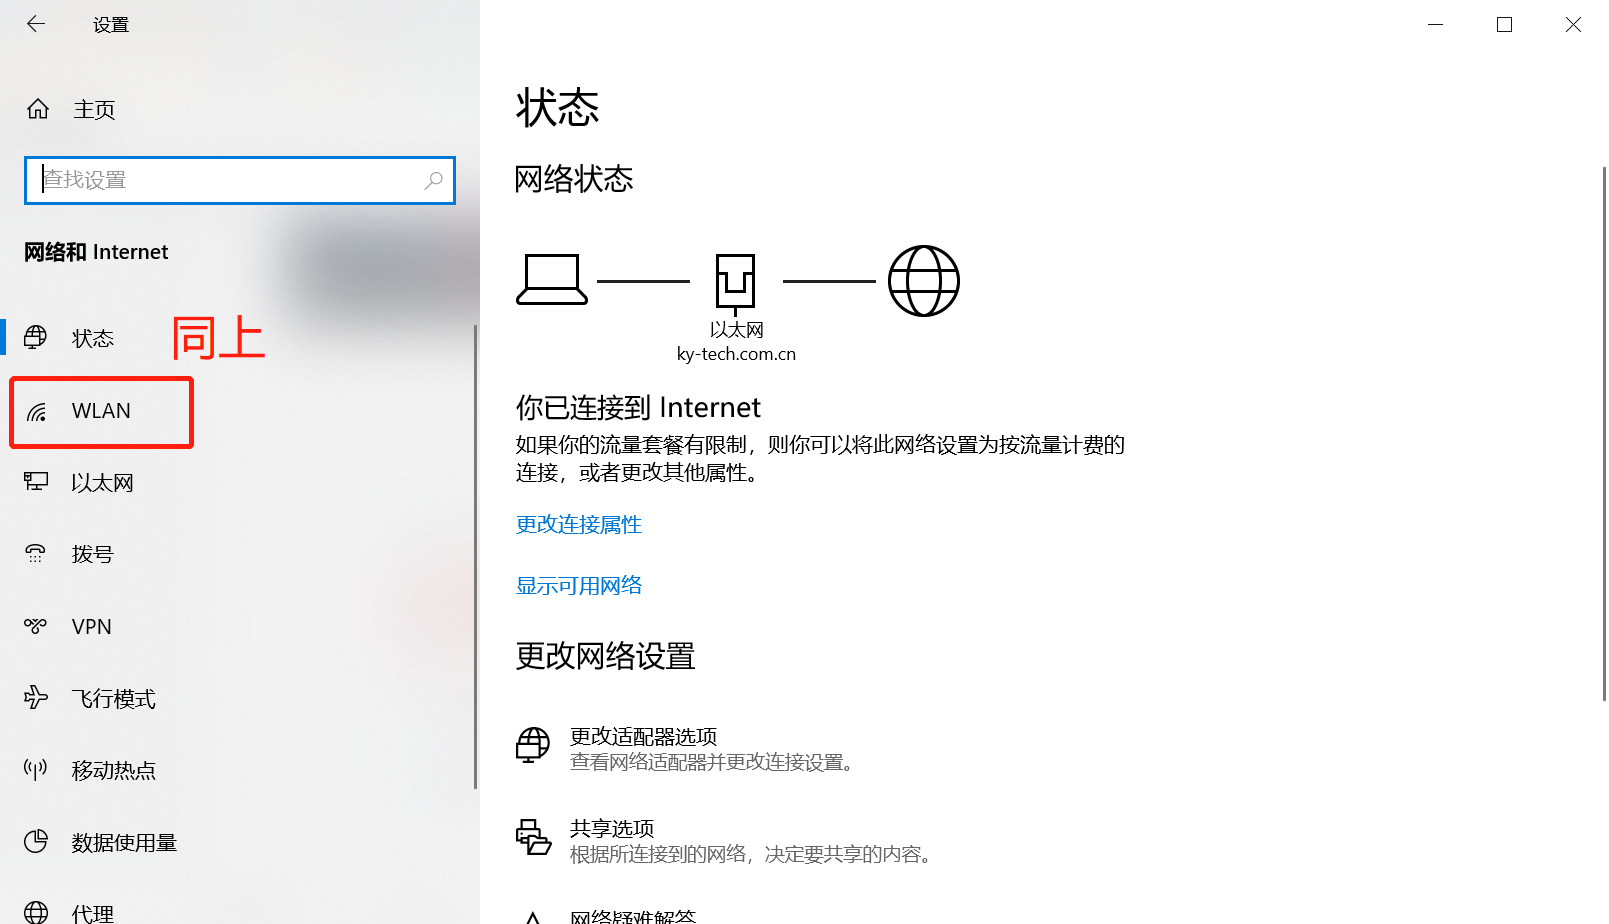Click the mobile hotspot icon
Image resolution: width=1609 pixels, height=924 pixels.
pyautogui.click(x=36, y=769)
